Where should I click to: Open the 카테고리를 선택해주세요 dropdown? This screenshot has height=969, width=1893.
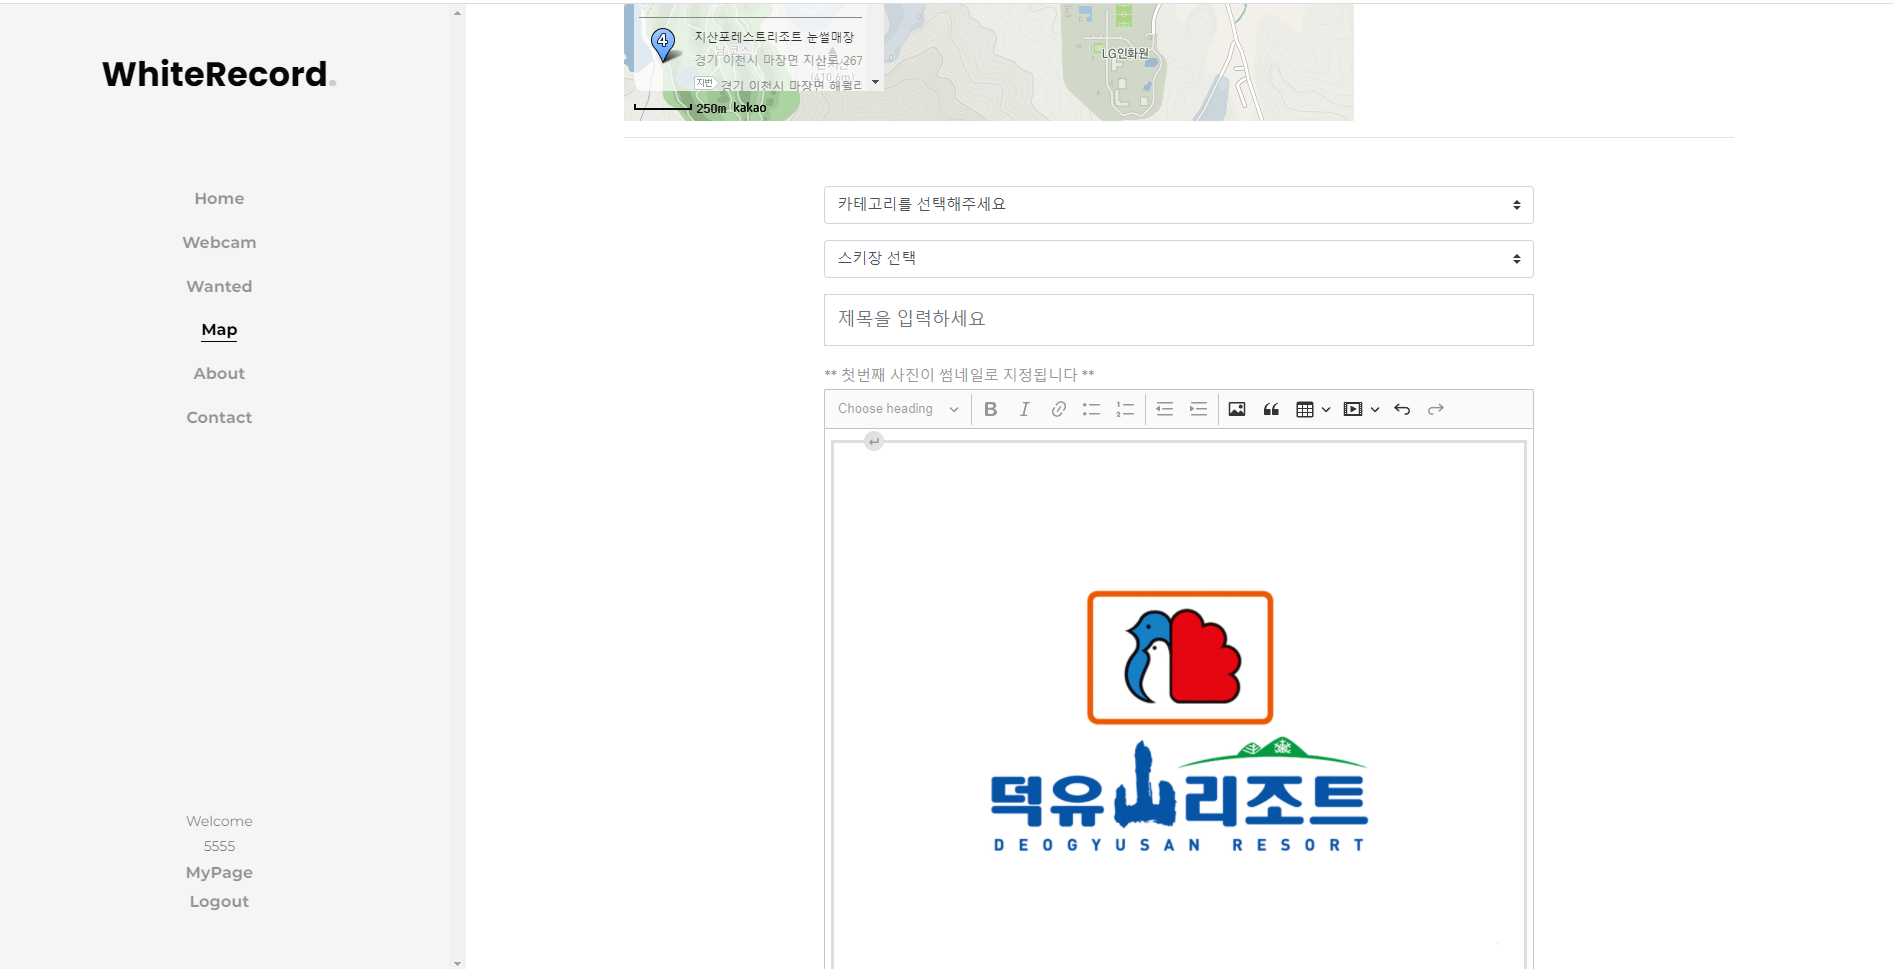pos(1178,205)
